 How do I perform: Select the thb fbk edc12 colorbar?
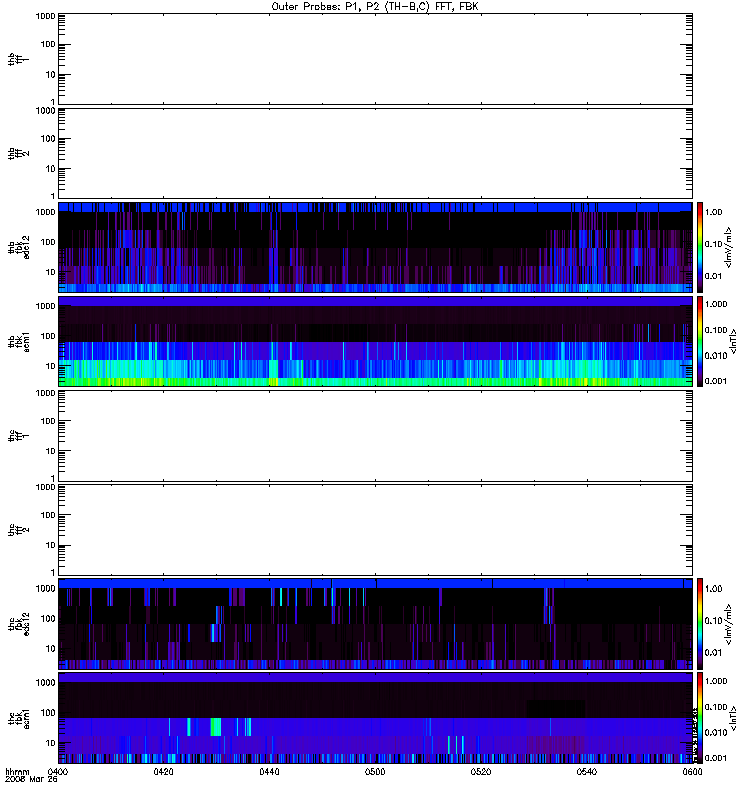point(700,247)
